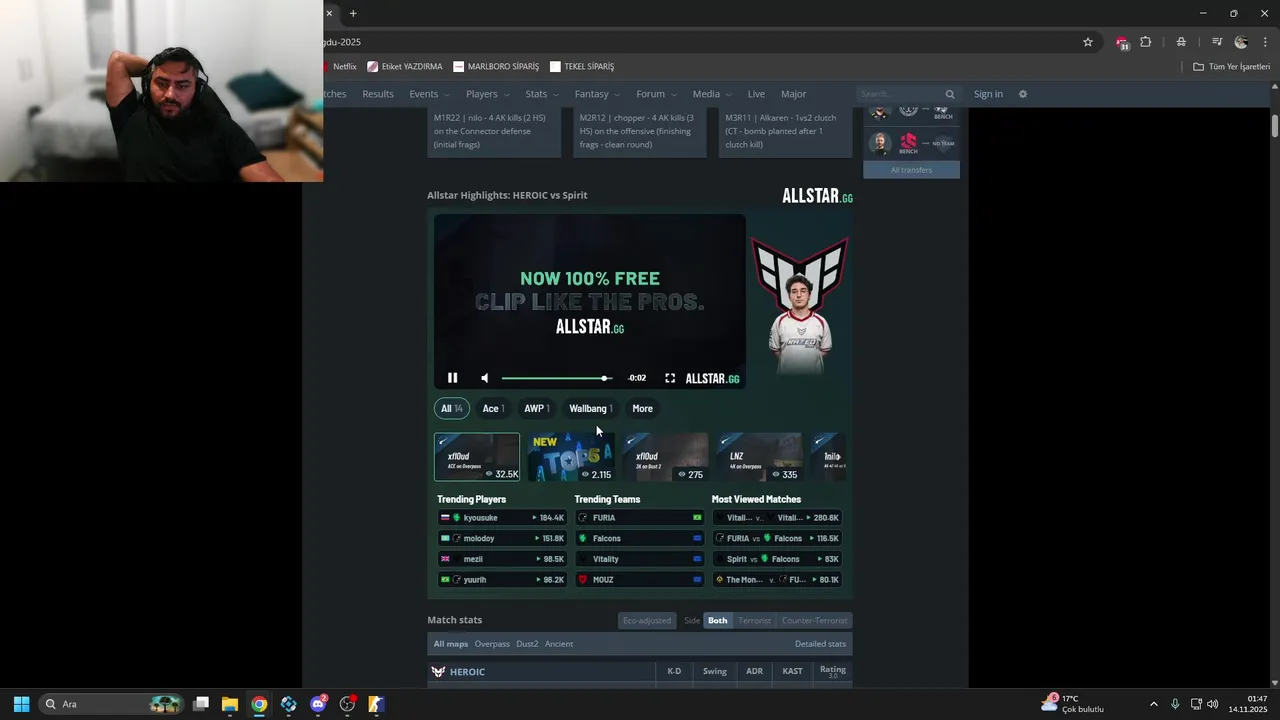Focus the site search field
Viewport: 1280px width, 720px height.
click(x=900, y=94)
